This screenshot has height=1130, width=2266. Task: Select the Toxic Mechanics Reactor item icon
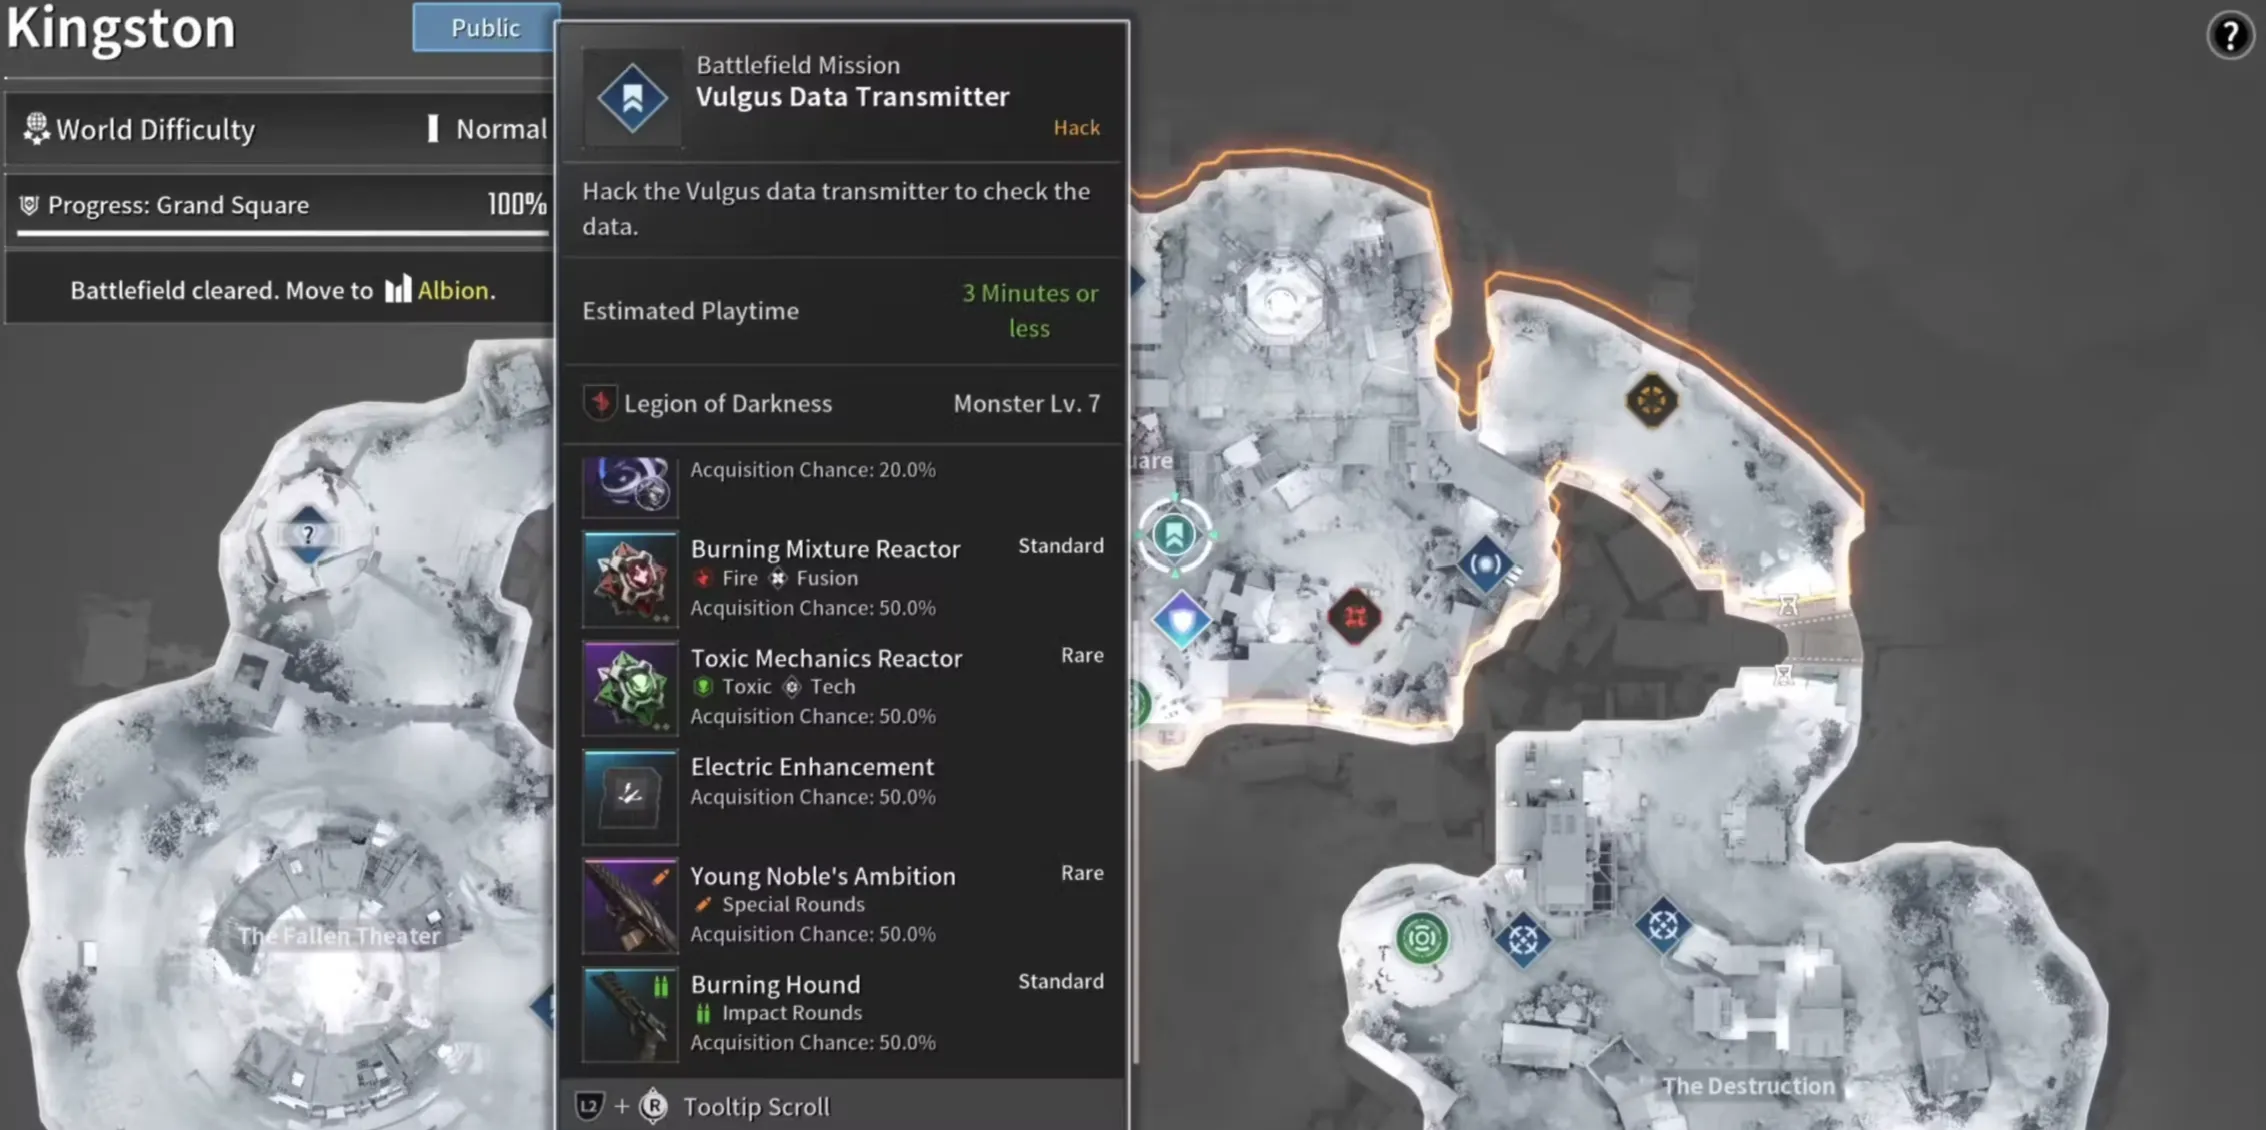630,688
